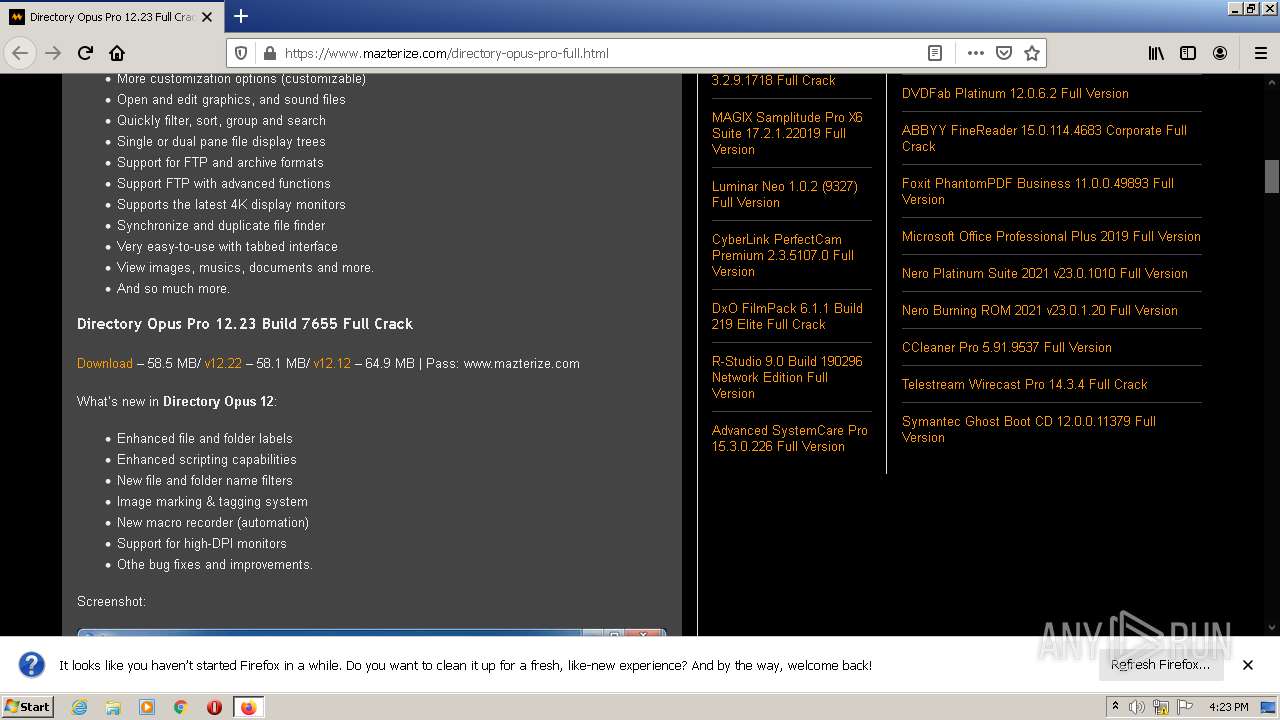Toggle reader view icon
Image resolution: width=1280 pixels, height=720 pixels.
(x=935, y=53)
